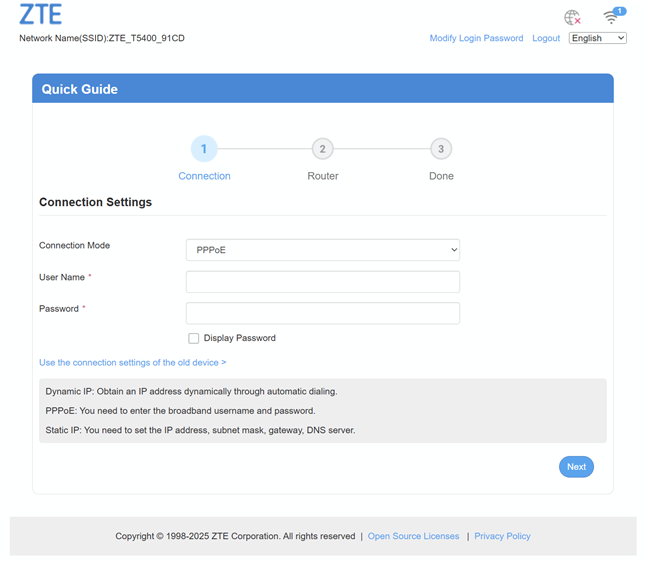The width and height of the screenshot is (648, 563).
Task: Select step 1 Connection circle
Action: [204, 149]
